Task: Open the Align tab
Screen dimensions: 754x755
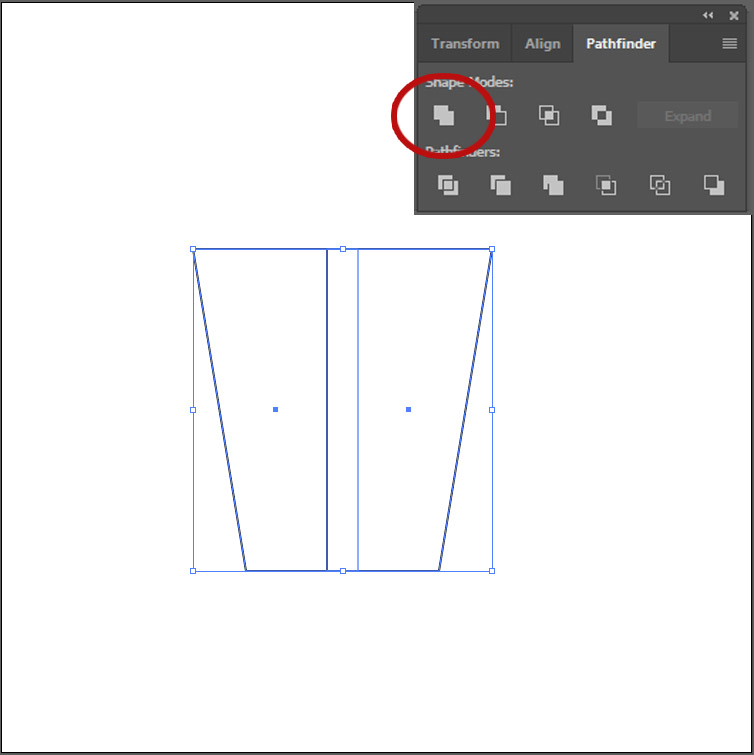Action: click(543, 44)
